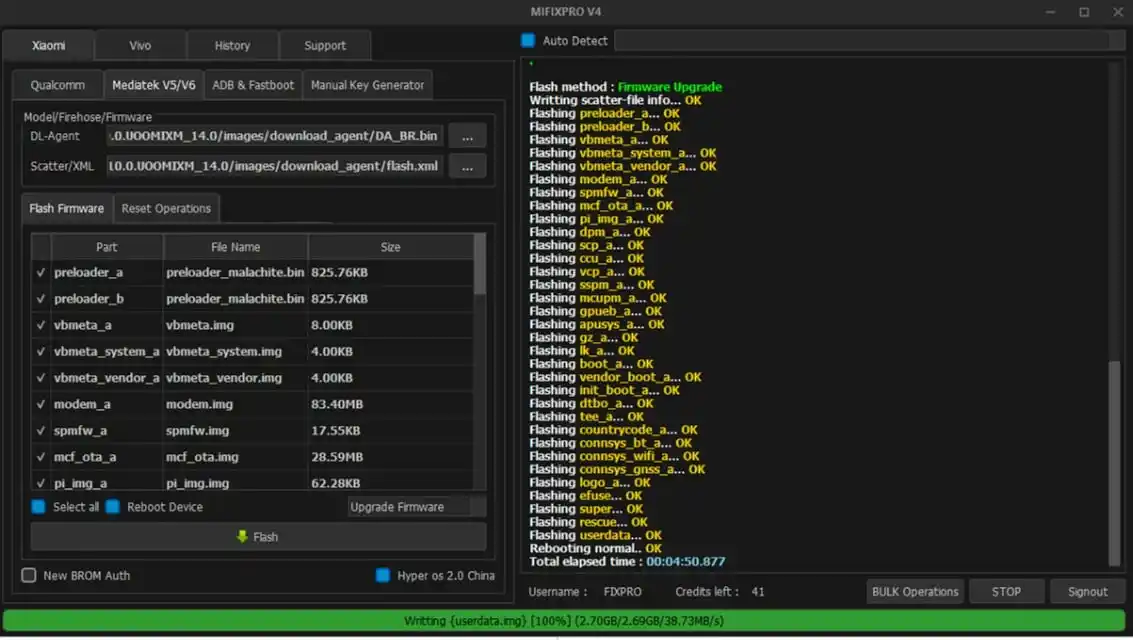The image size is (1133, 640).
Task: Click the 'Flashing userdata... OK' log line
Action: 595,535
